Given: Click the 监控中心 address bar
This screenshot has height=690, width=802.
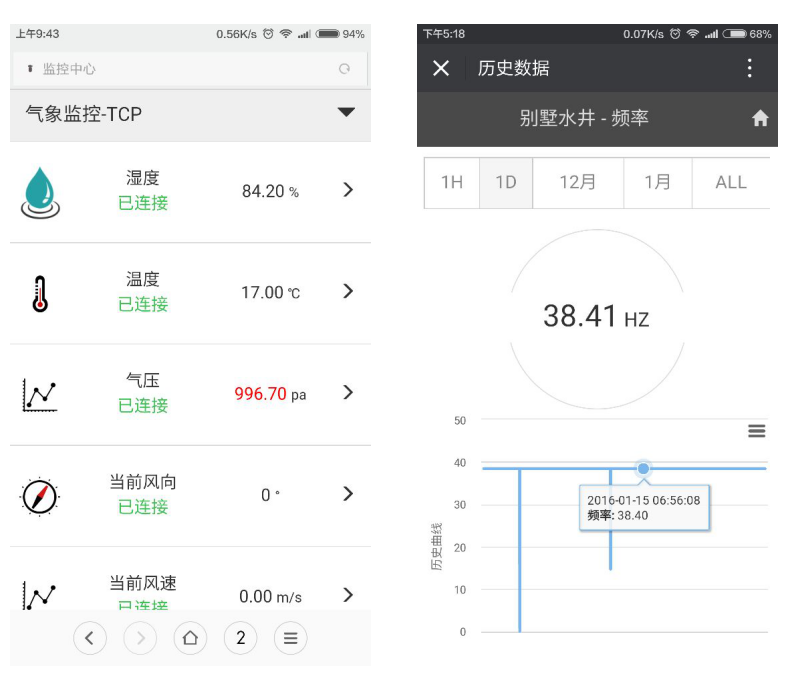Looking at the screenshot, I should click(190, 69).
